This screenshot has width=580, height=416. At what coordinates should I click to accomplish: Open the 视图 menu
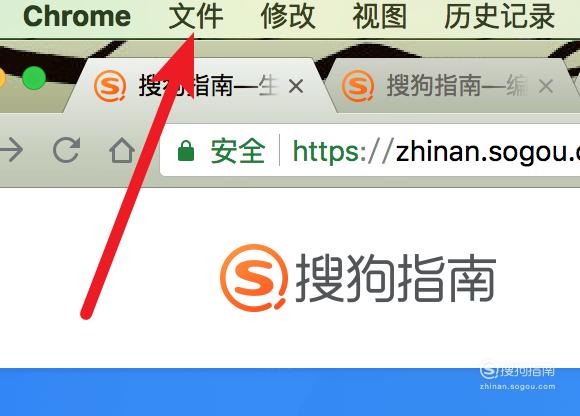tap(380, 17)
